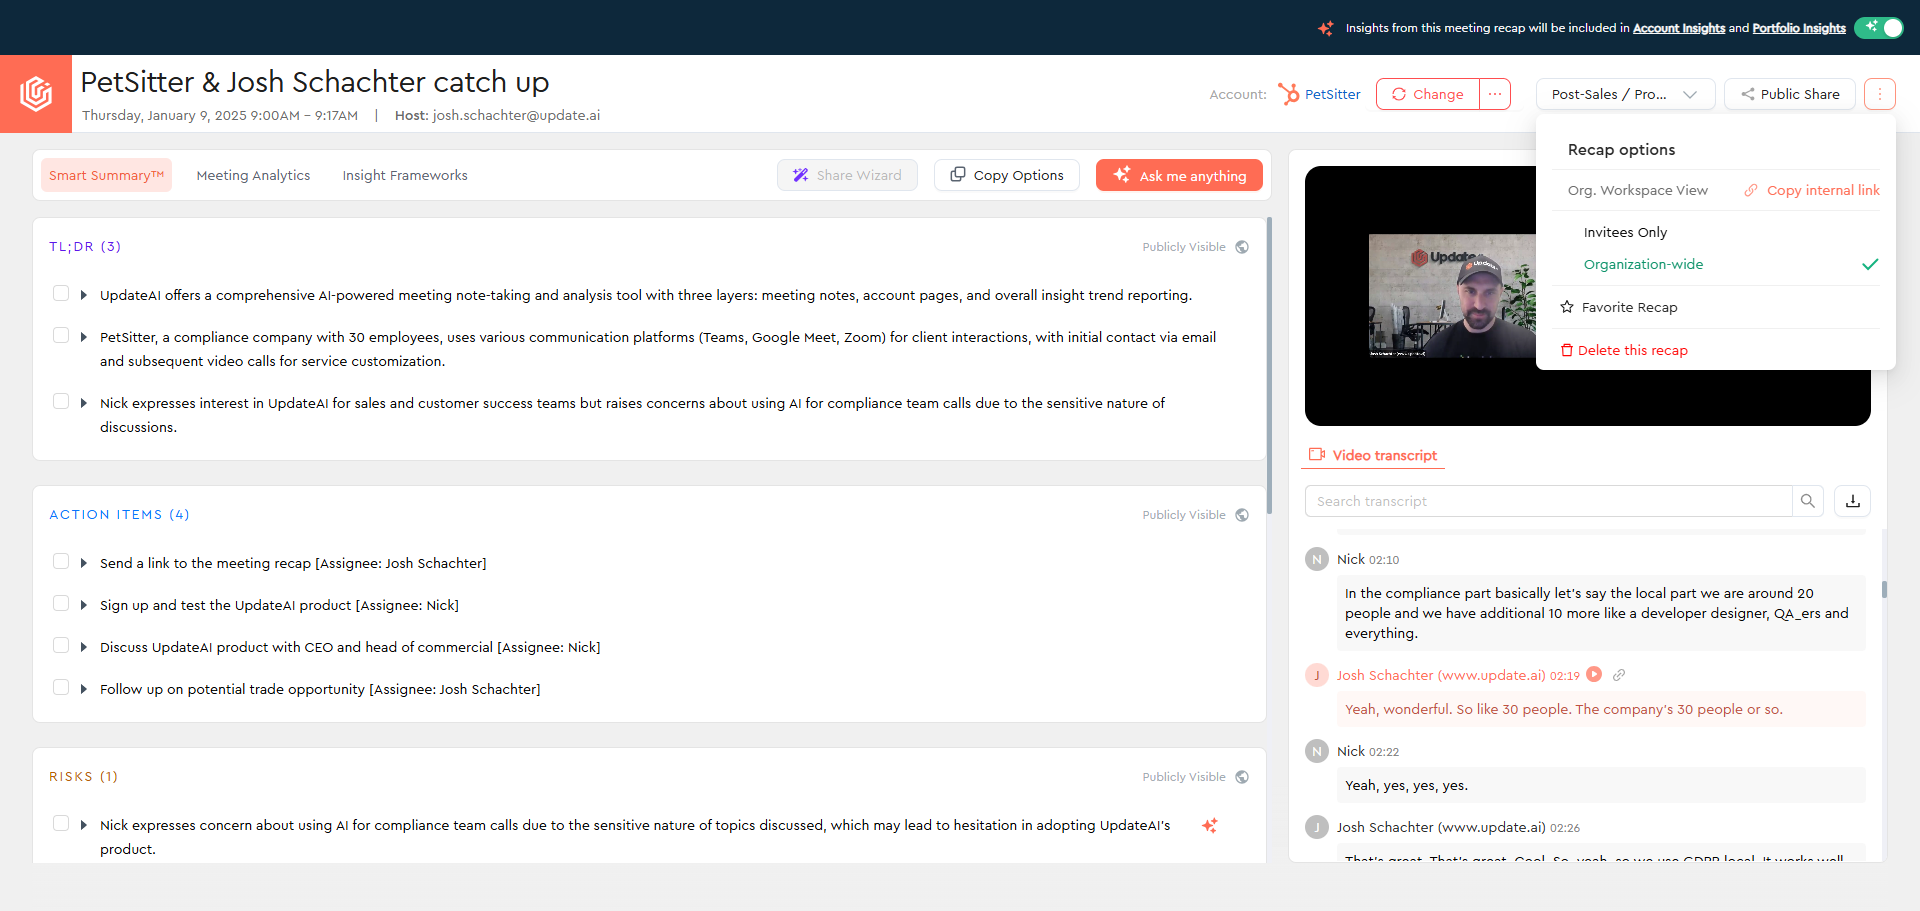Click the Ask me anything button

[x=1179, y=175]
